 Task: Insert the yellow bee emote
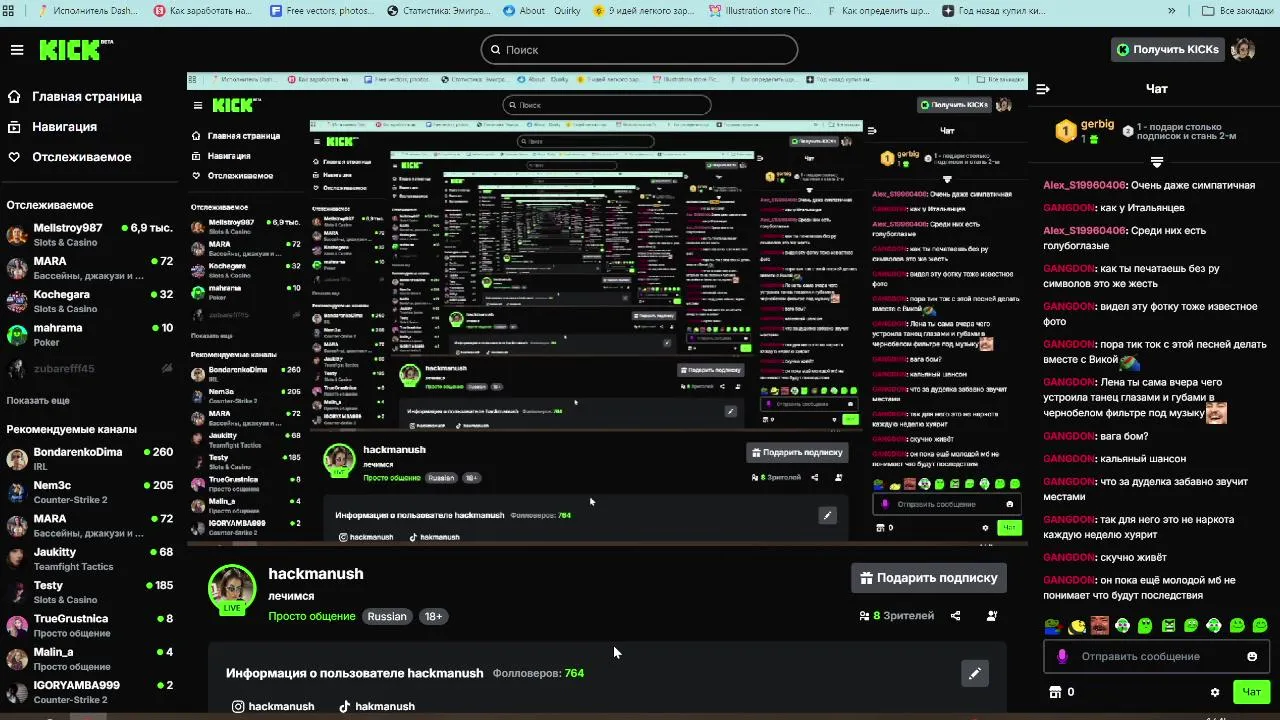(1077, 626)
